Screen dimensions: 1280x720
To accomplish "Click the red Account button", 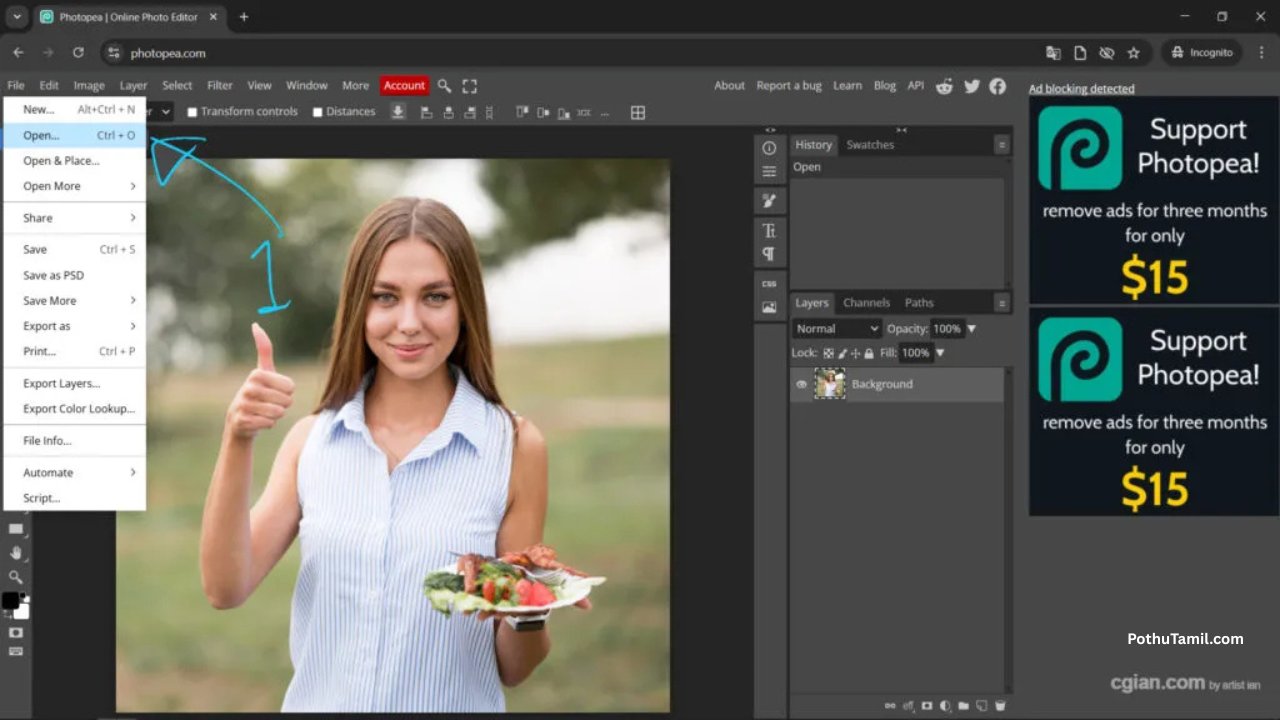I will [404, 86].
